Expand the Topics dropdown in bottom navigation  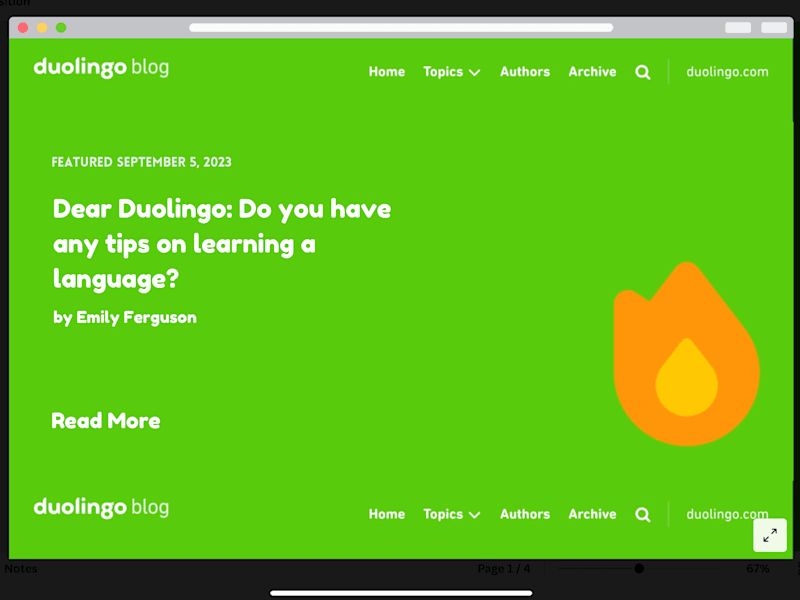[452, 514]
